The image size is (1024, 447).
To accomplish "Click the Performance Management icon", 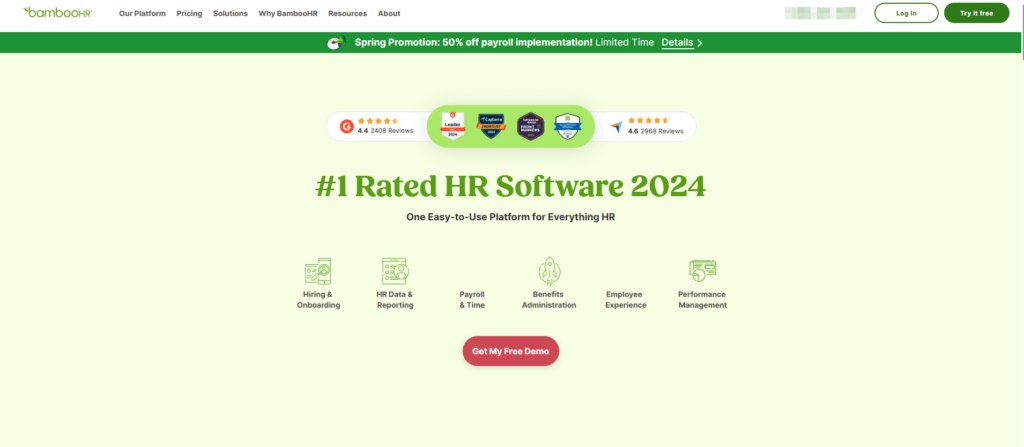I will click(x=702, y=270).
